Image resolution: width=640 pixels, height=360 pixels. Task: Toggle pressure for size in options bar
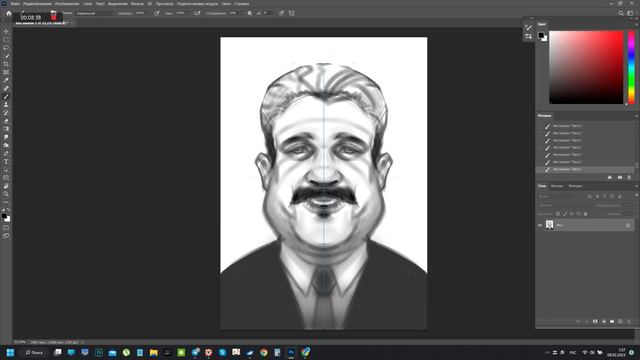(281, 13)
